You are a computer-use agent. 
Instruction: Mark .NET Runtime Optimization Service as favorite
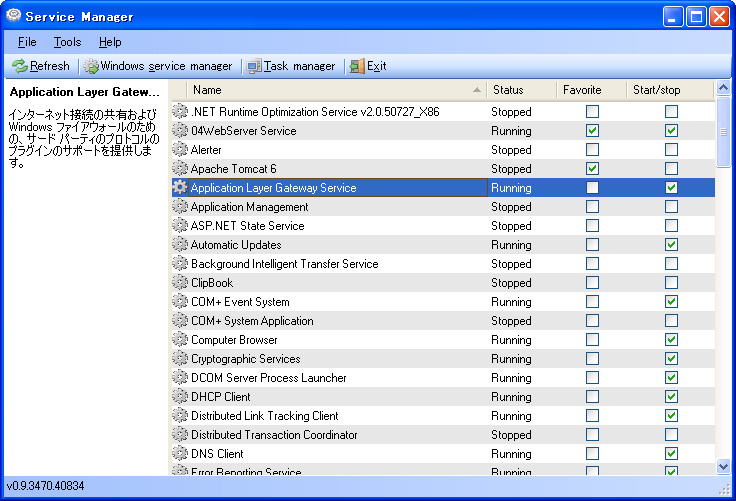tap(592, 111)
